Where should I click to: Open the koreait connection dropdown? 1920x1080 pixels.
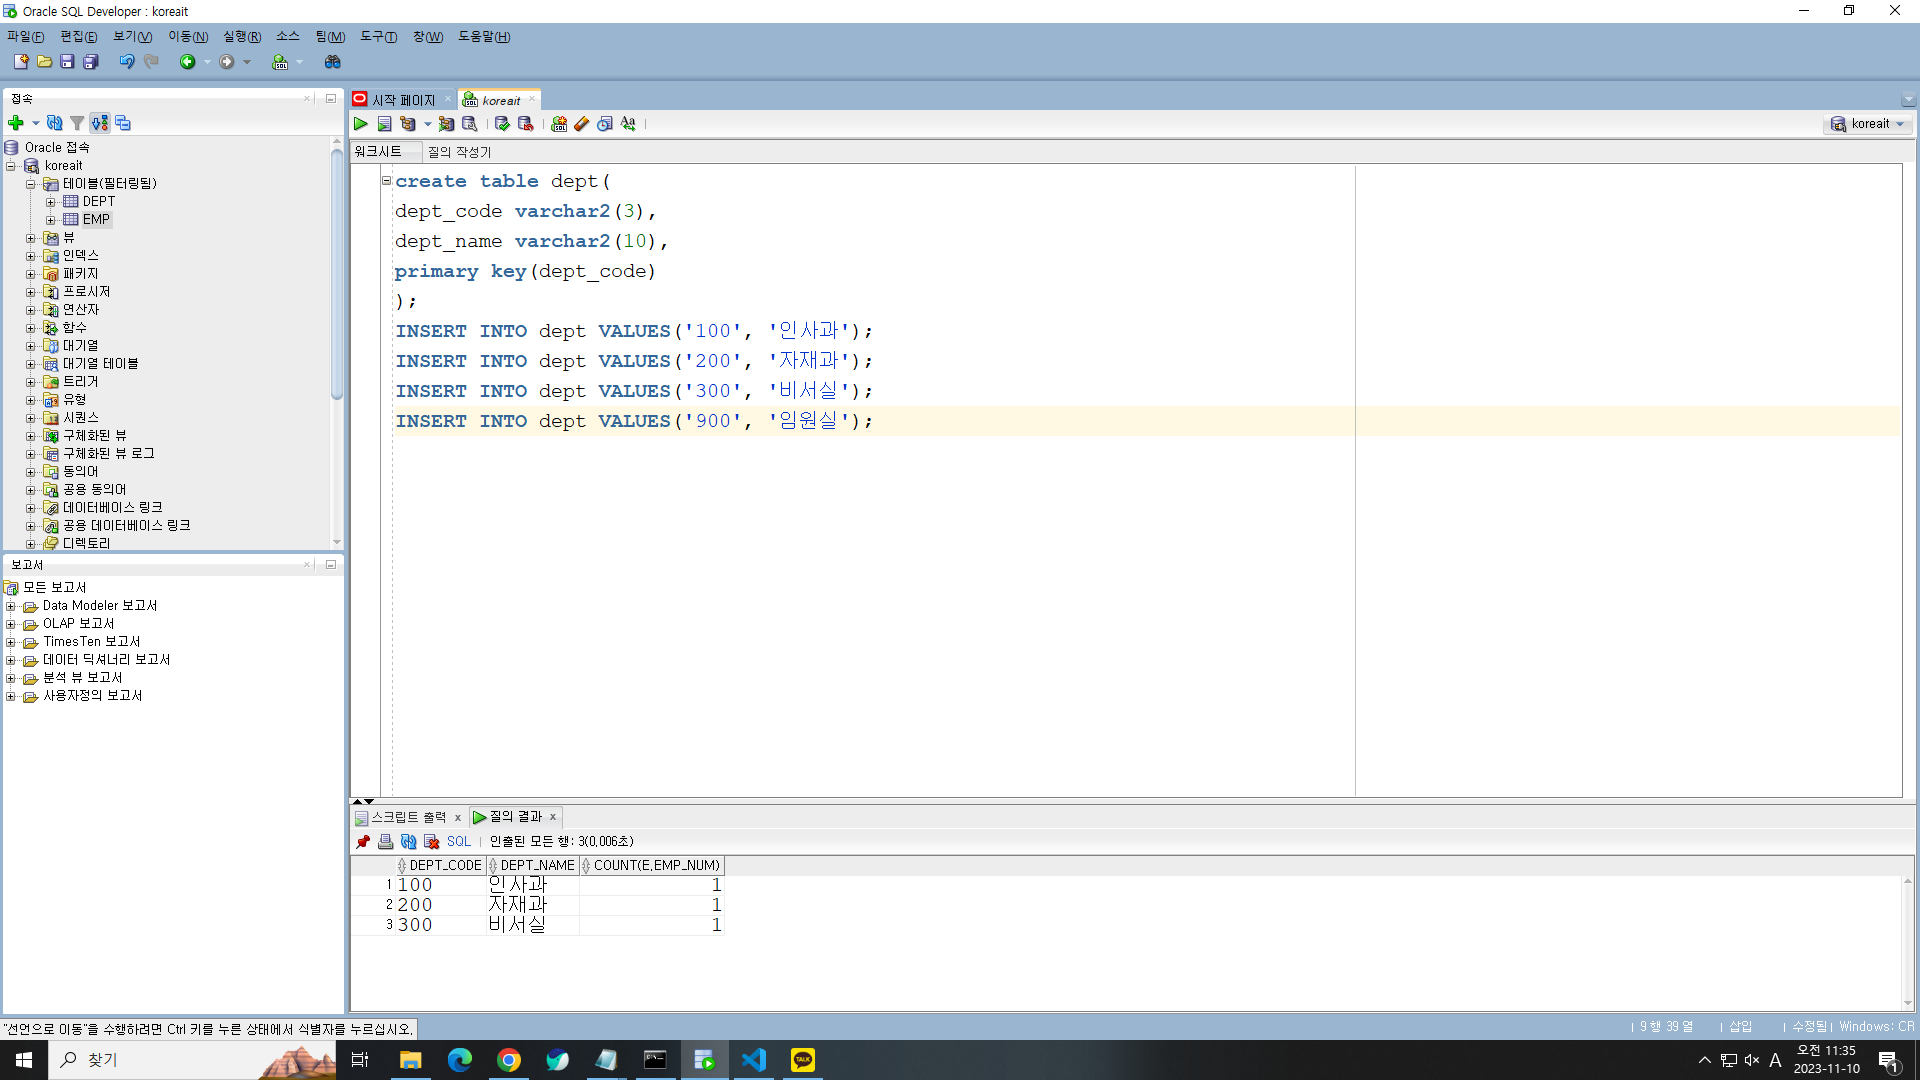(x=1868, y=124)
